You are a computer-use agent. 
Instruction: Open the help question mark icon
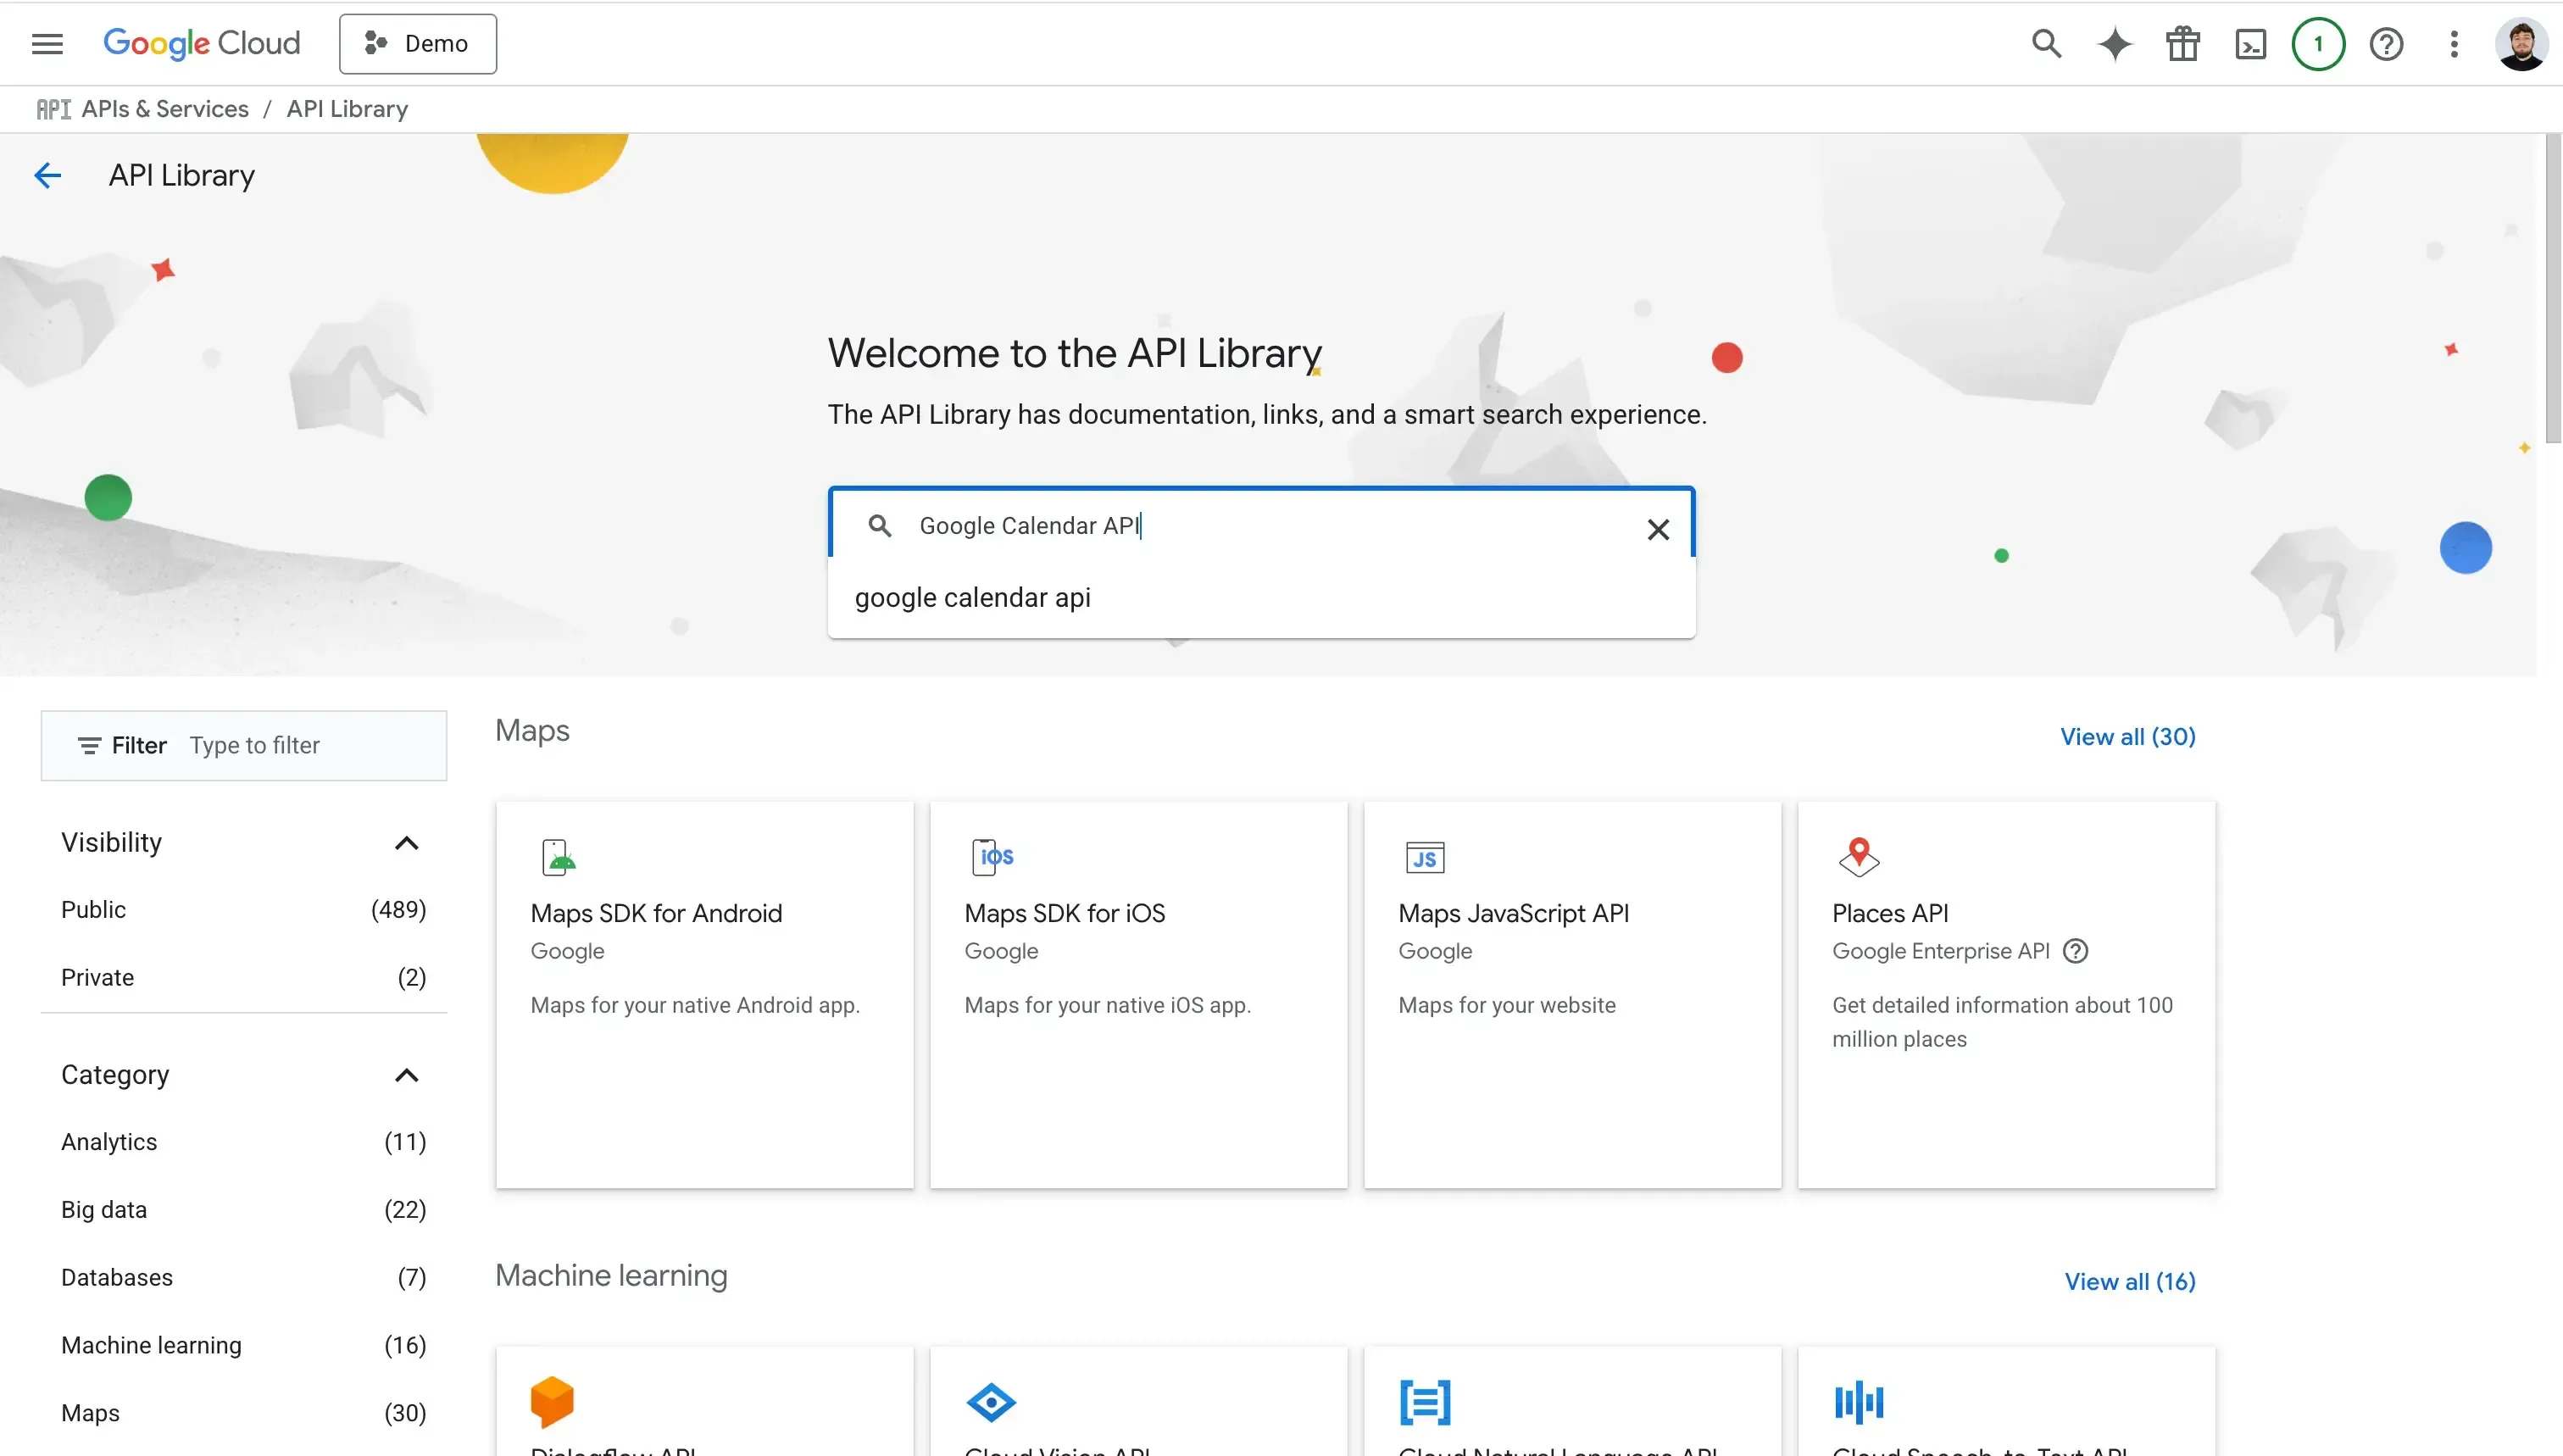pyautogui.click(x=2386, y=44)
